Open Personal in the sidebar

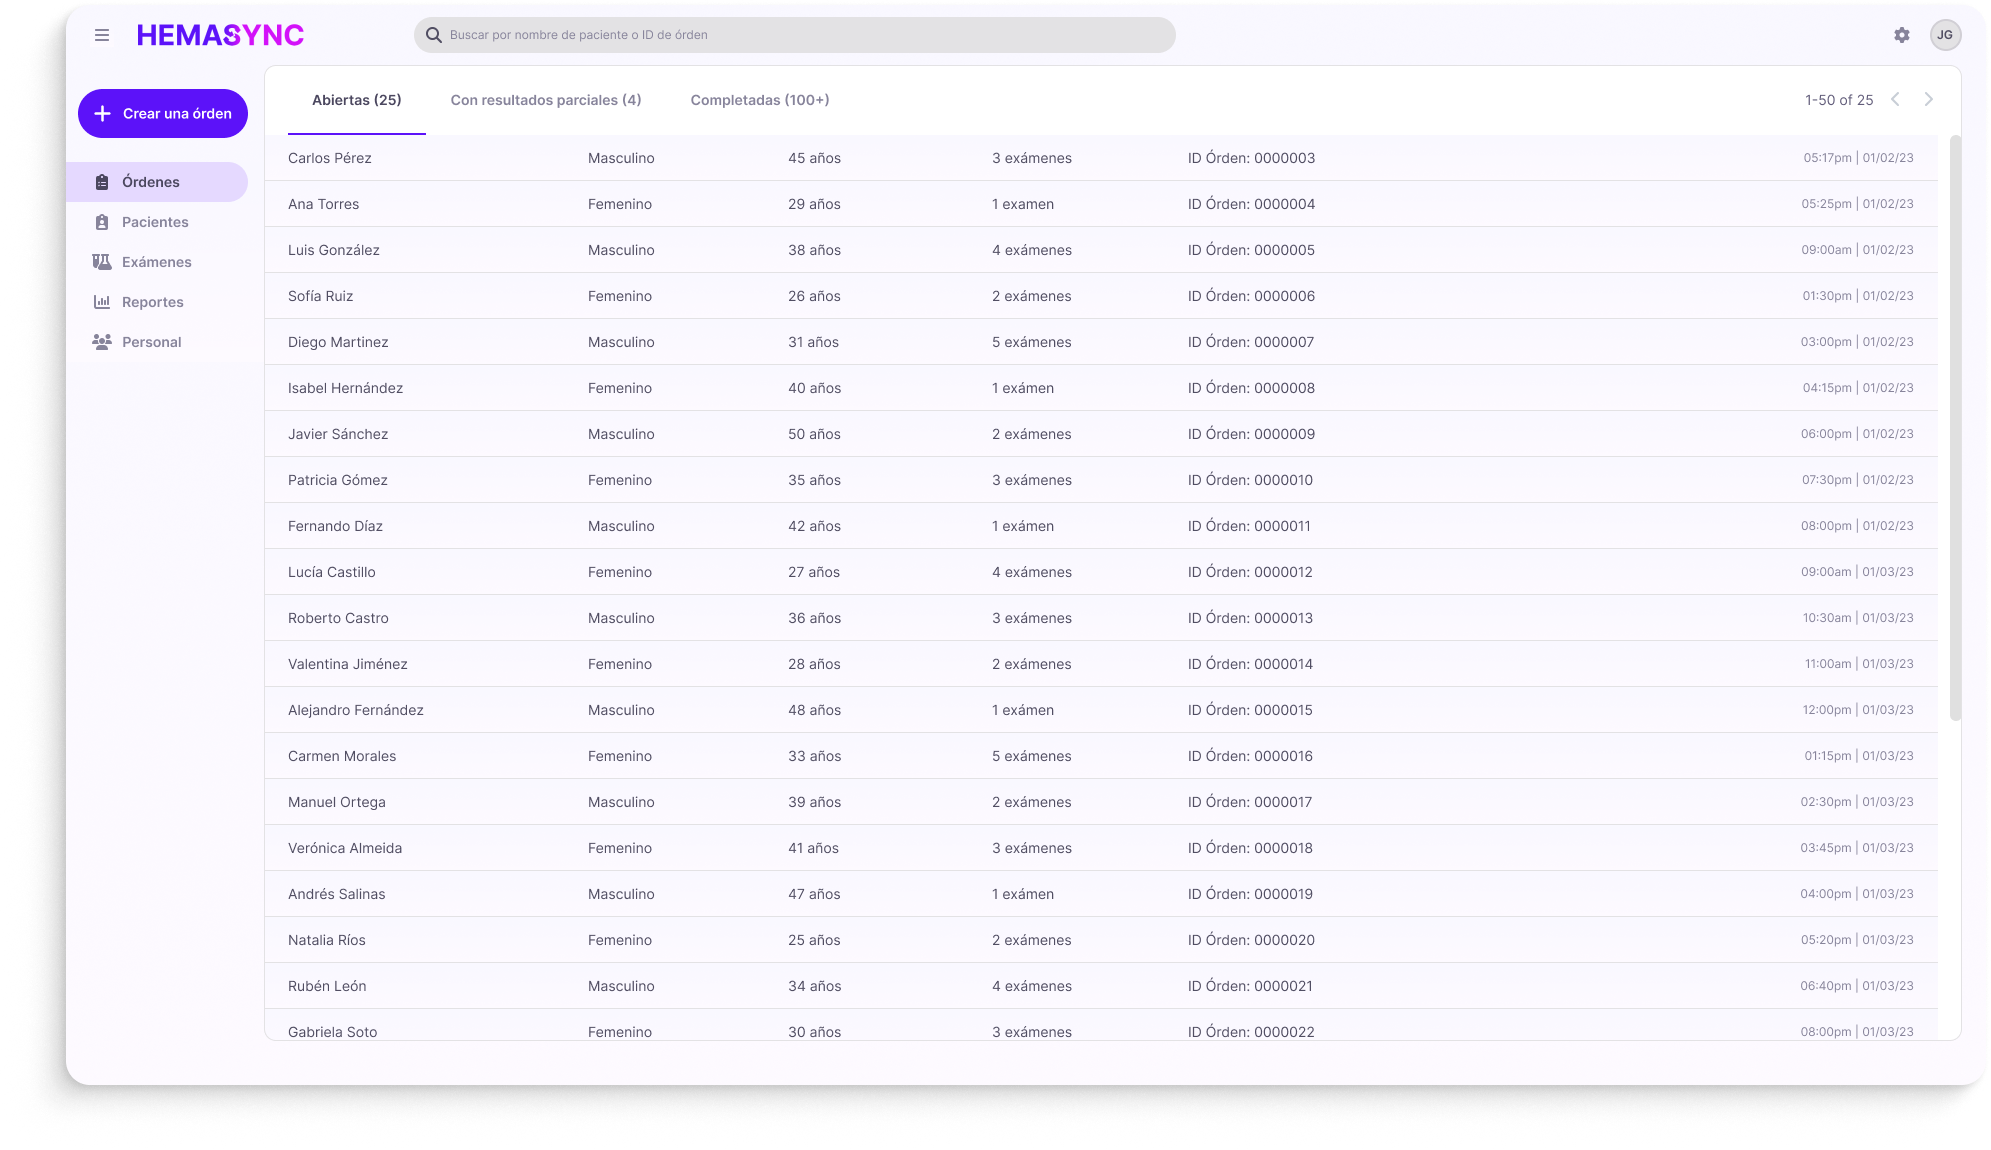[x=157, y=342]
